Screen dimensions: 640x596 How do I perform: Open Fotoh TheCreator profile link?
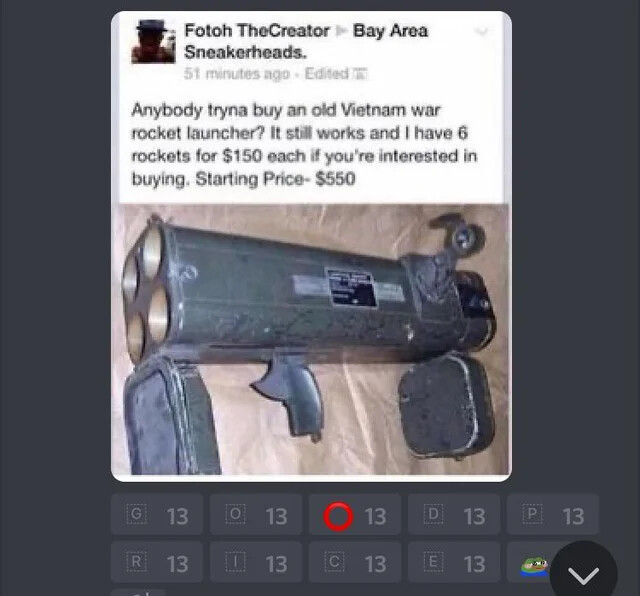(257, 31)
